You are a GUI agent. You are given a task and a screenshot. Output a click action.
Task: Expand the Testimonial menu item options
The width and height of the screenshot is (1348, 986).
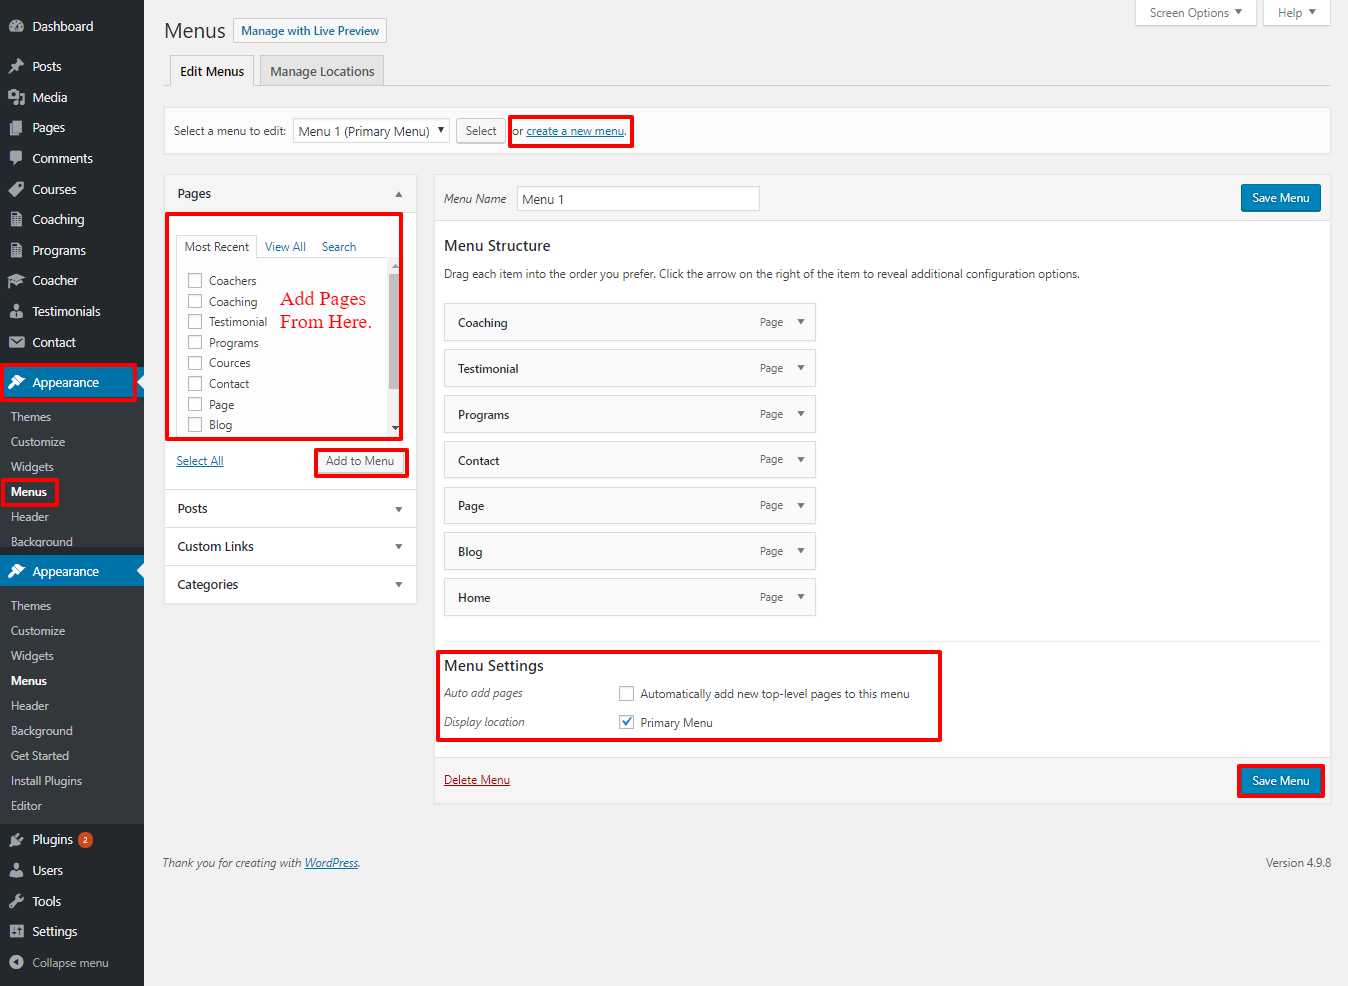click(x=800, y=368)
